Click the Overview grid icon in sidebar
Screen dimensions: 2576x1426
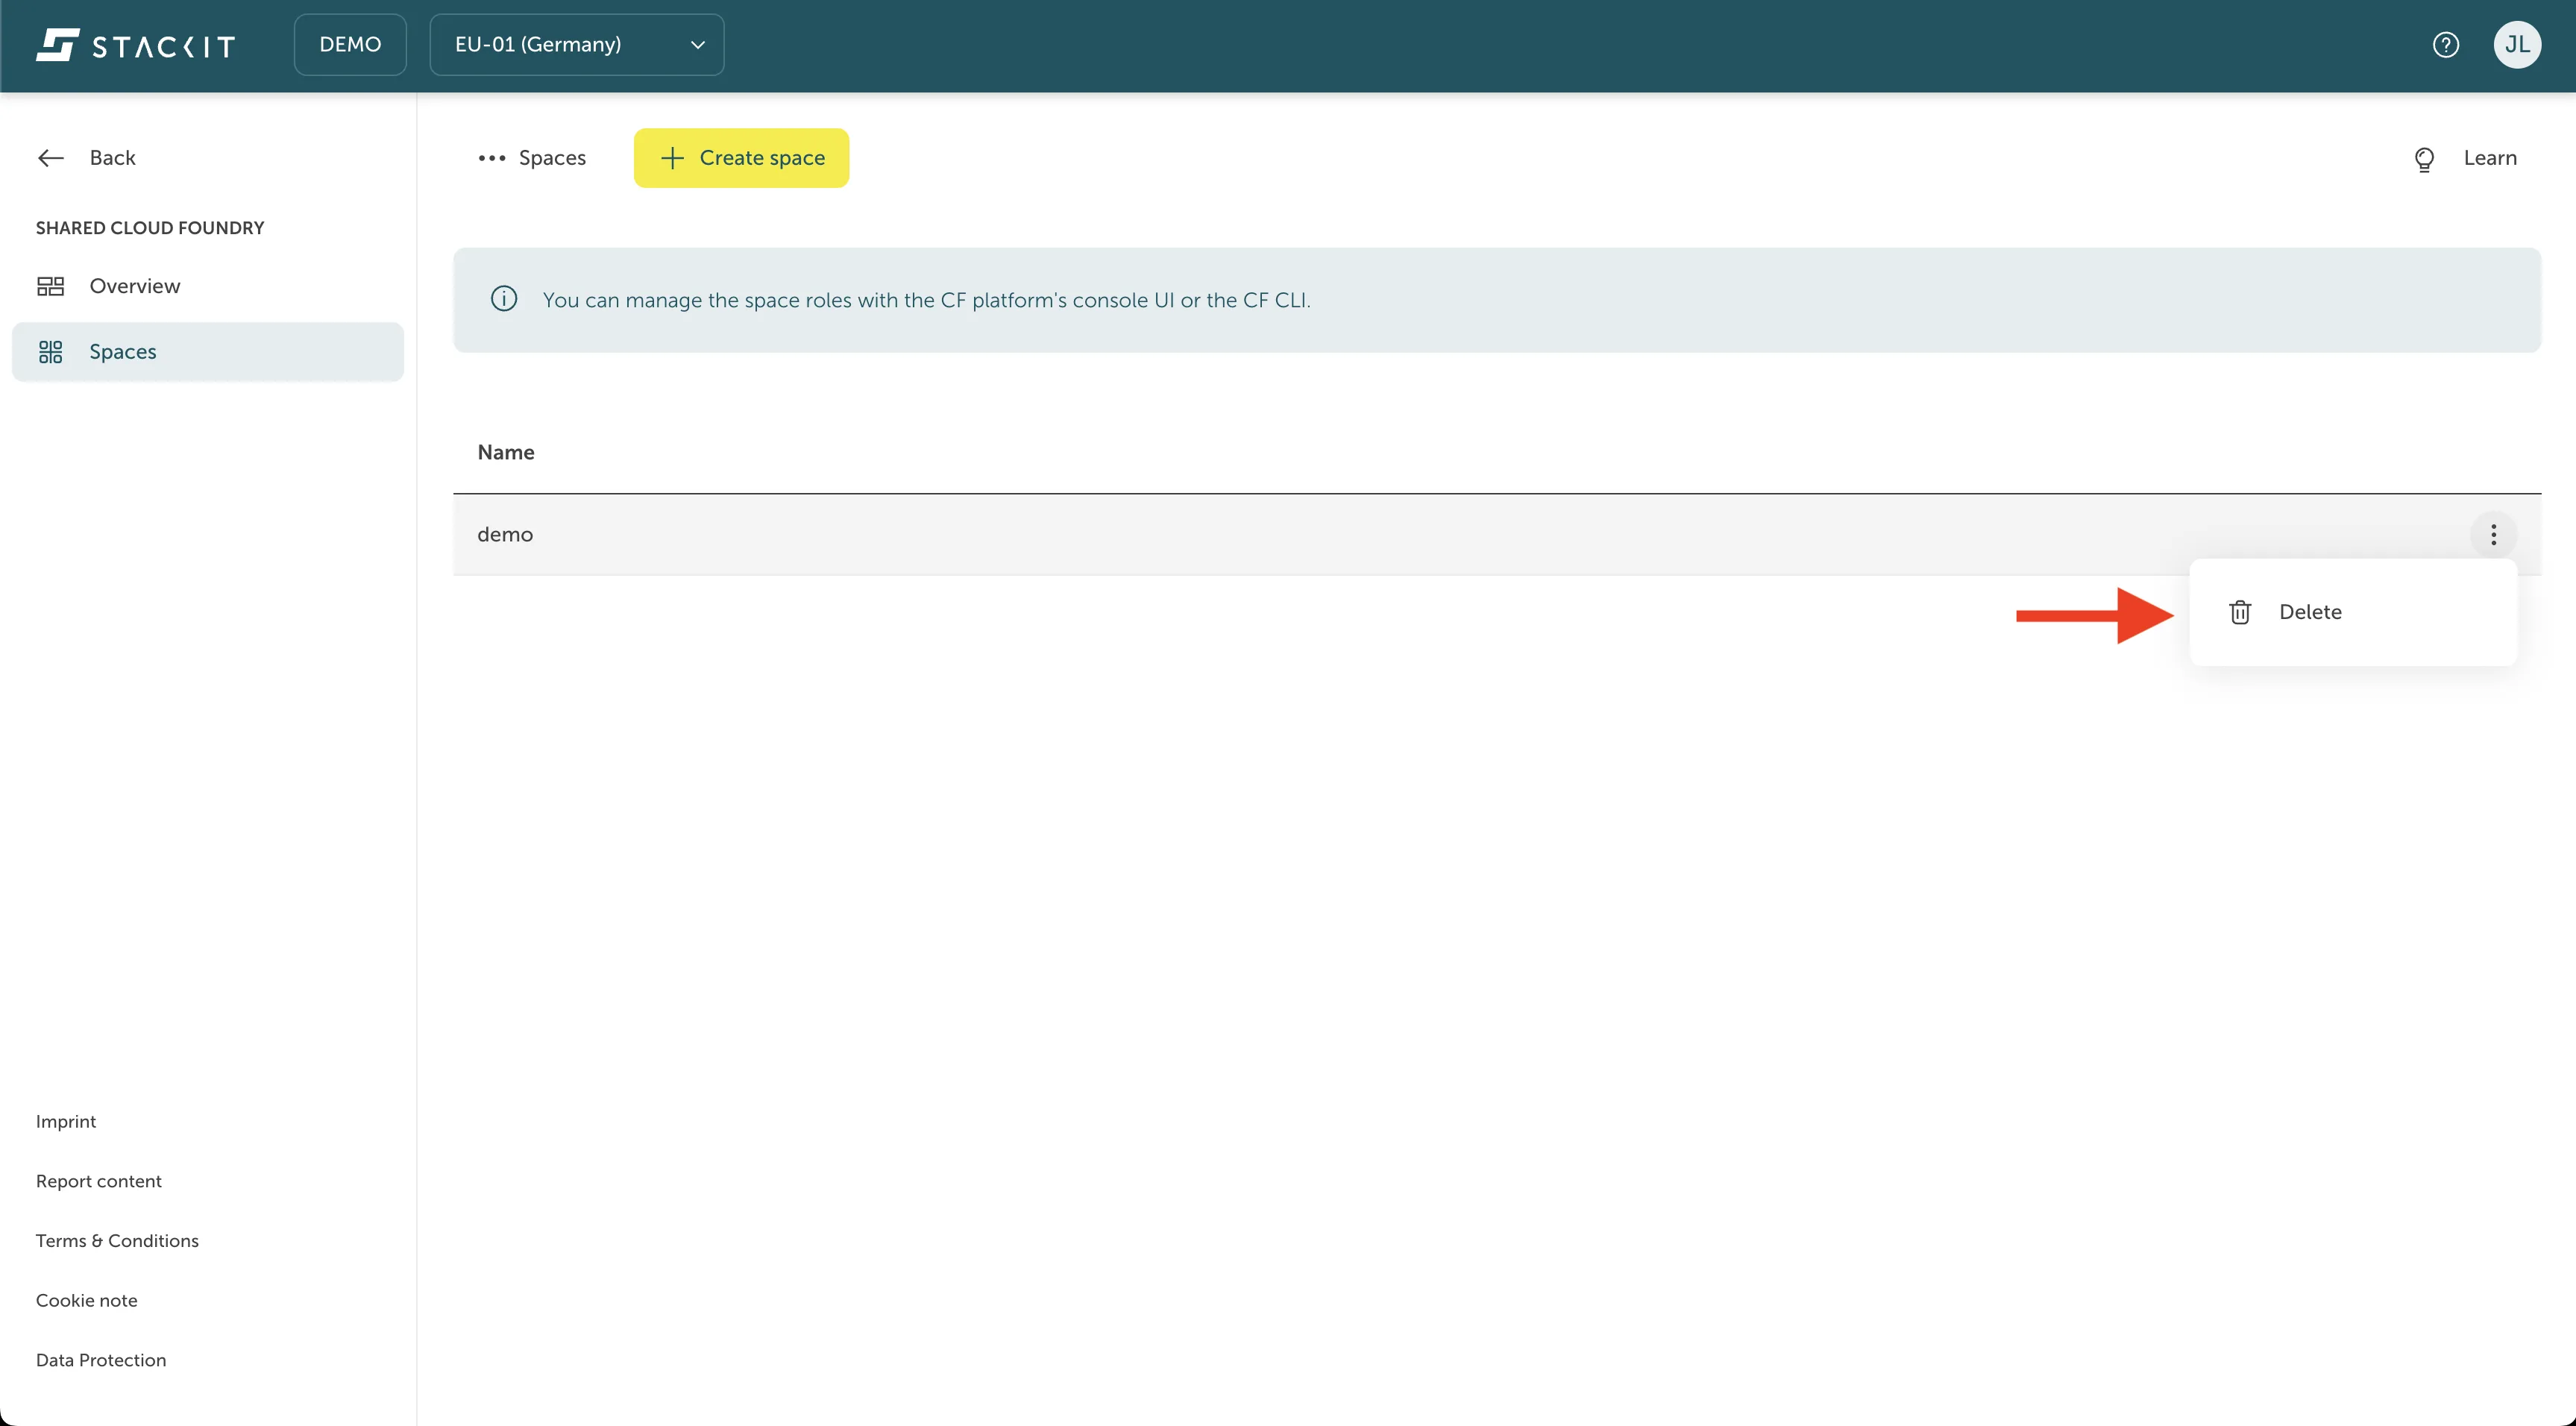tap(51, 285)
